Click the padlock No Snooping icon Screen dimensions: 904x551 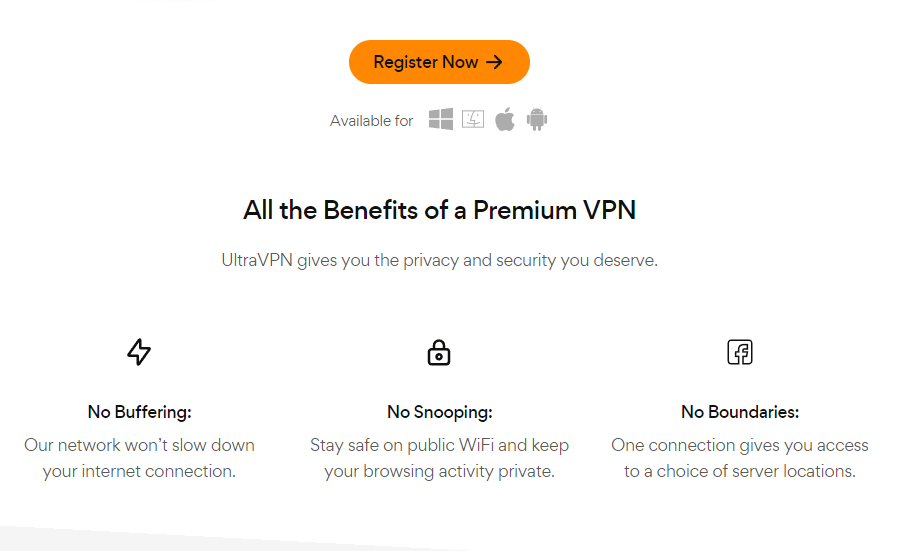(439, 352)
